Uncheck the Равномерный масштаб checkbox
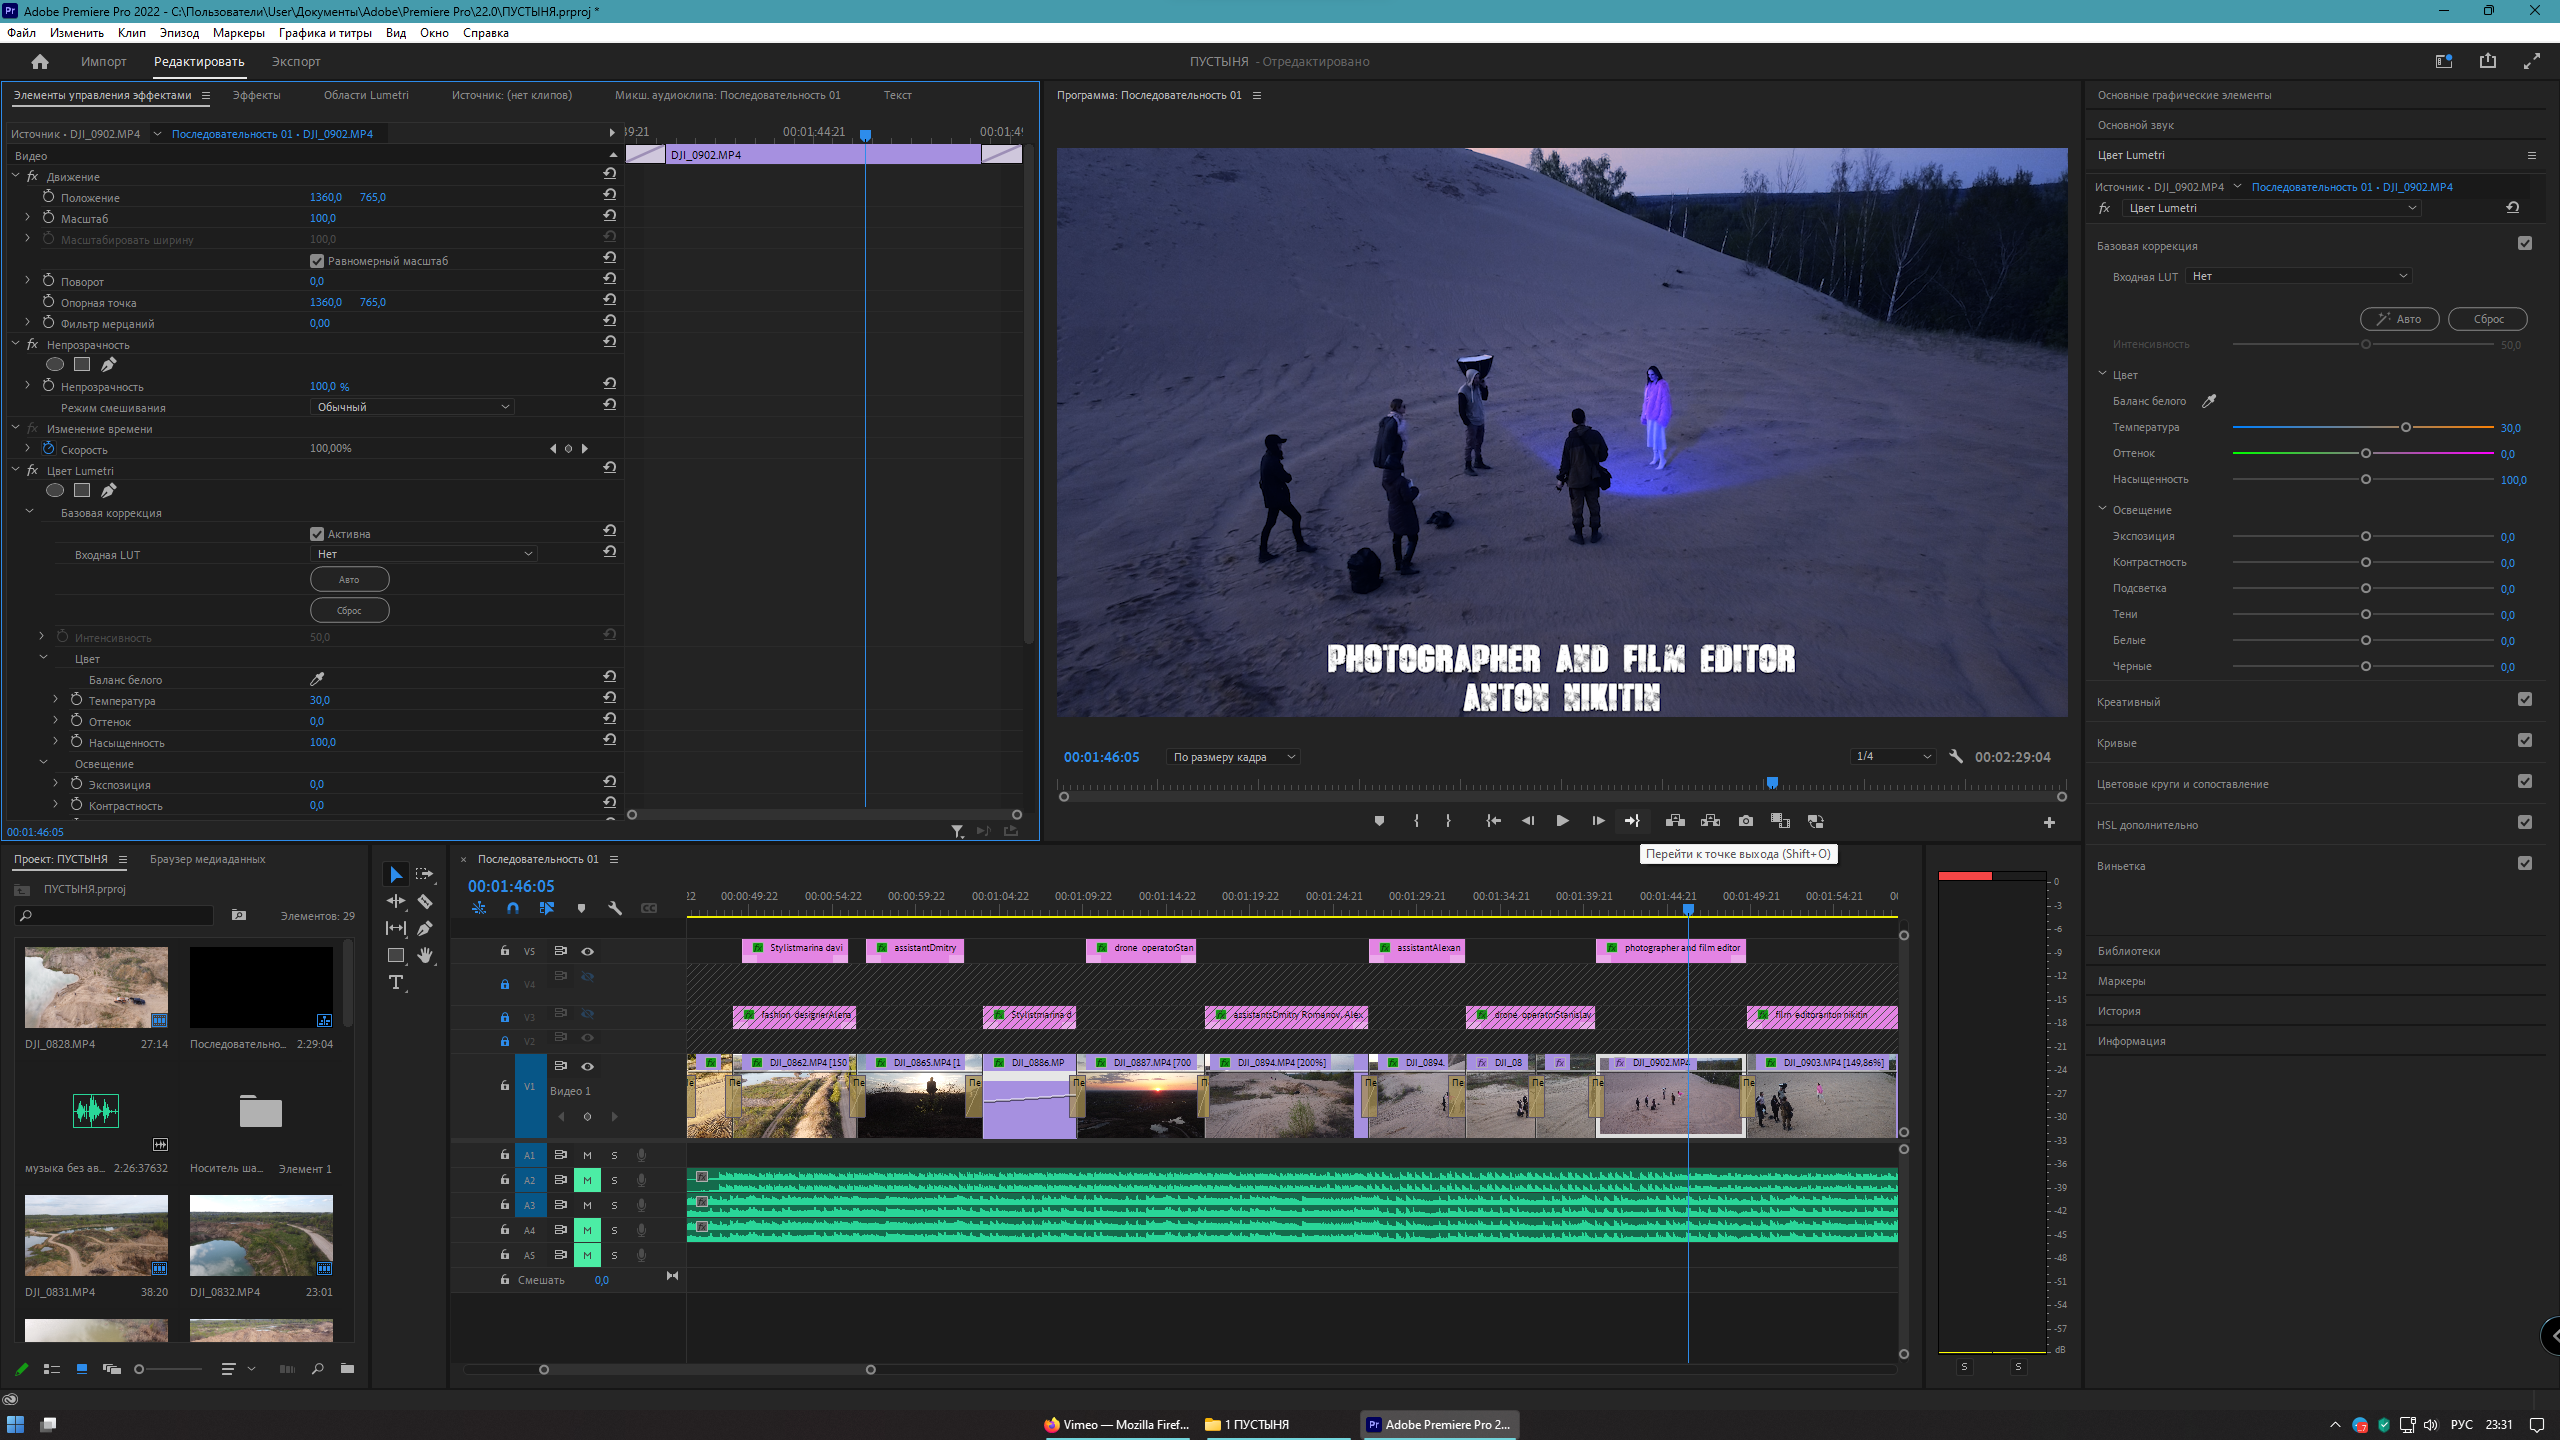This screenshot has width=2560, height=1440. tap(317, 261)
